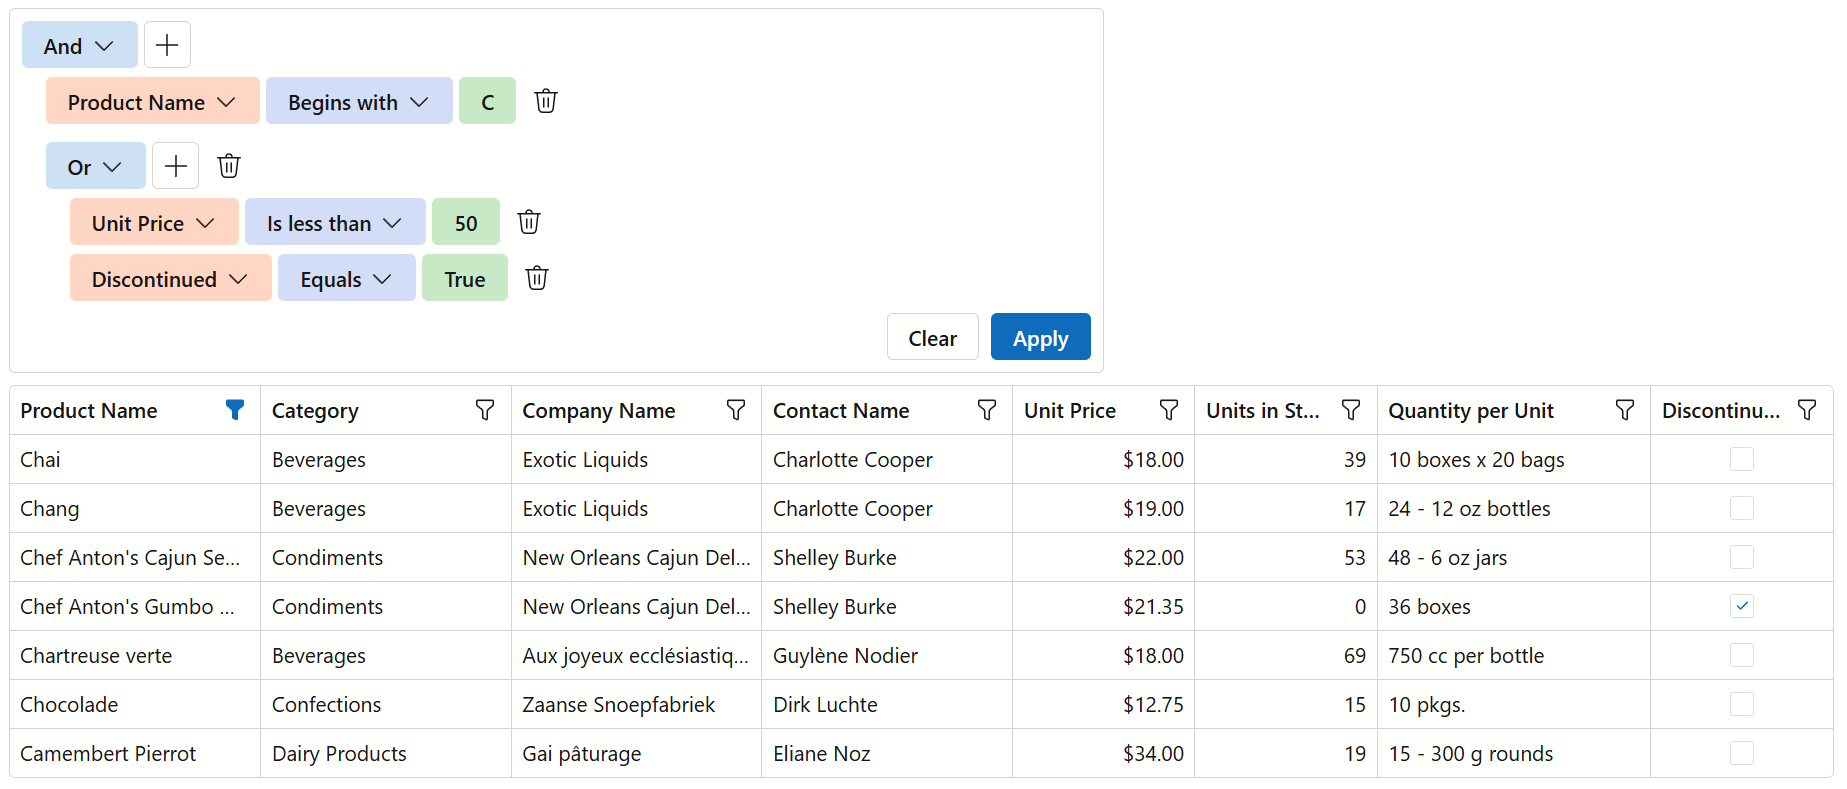The width and height of the screenshot is (1847, 789).
Task: Select the Chang product cell
Action: (135, 508)
